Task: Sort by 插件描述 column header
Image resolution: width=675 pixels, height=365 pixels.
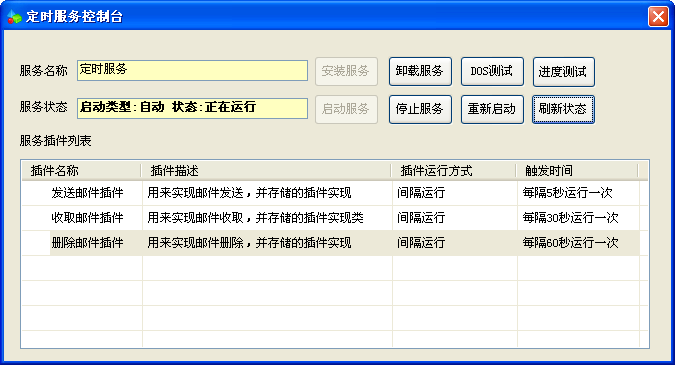Action: coord(266,171)
